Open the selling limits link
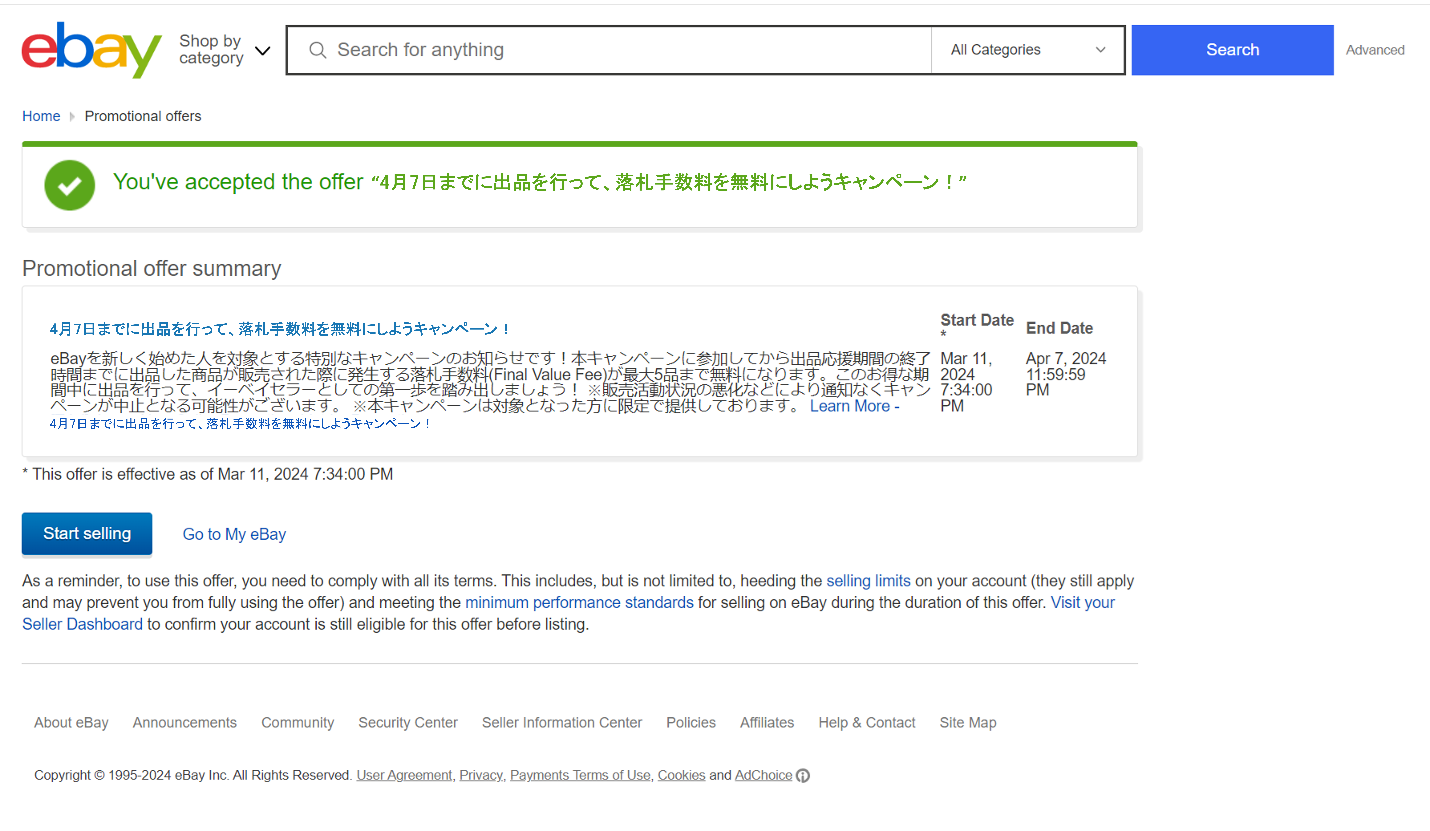 868,581
